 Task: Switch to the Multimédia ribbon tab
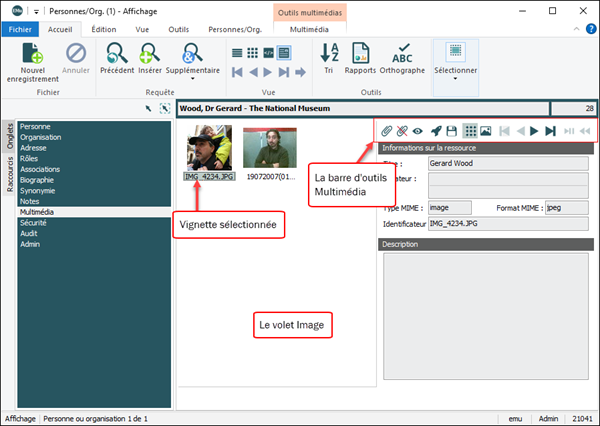(x=313, y=30)
